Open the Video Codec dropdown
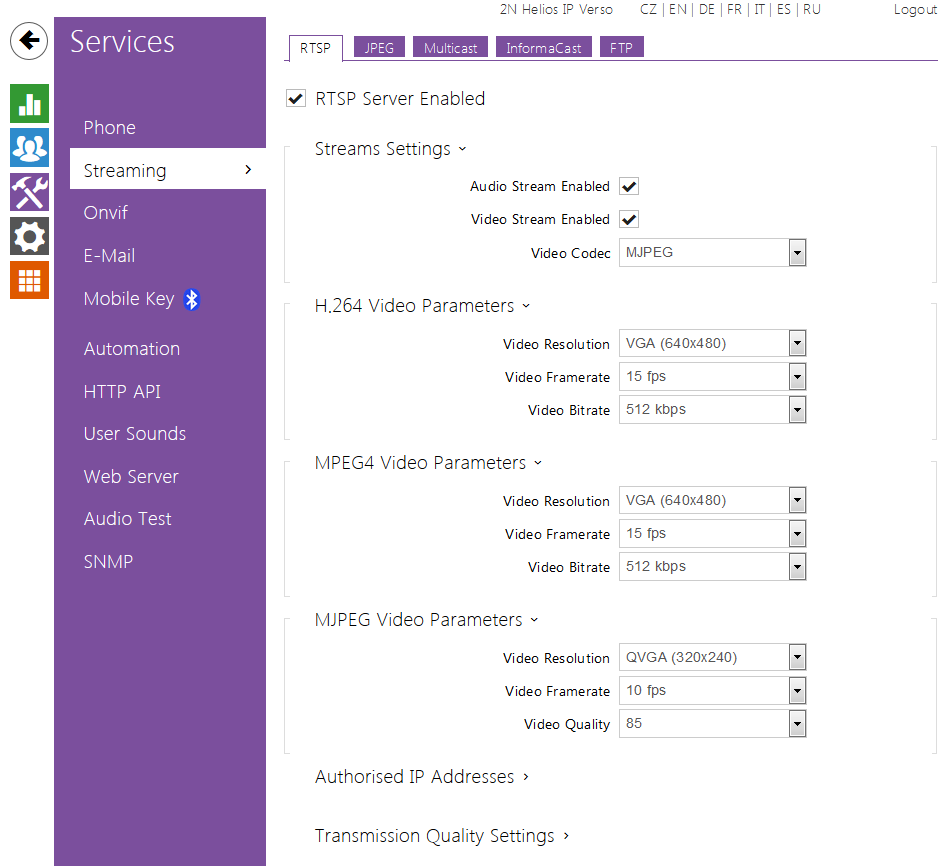Image resolution: width=946 pixels, height=866 pixels. tap(712, 253)
